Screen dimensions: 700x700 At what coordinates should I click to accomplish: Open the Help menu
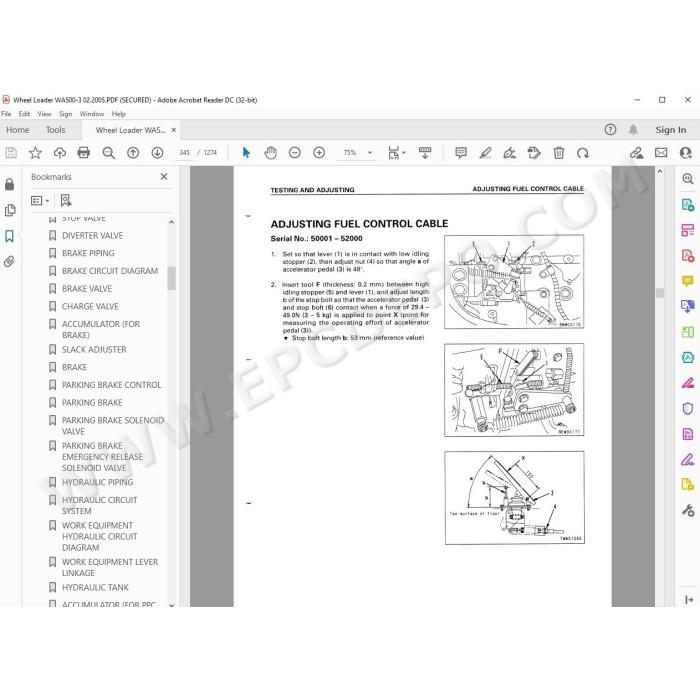[118, 114]
